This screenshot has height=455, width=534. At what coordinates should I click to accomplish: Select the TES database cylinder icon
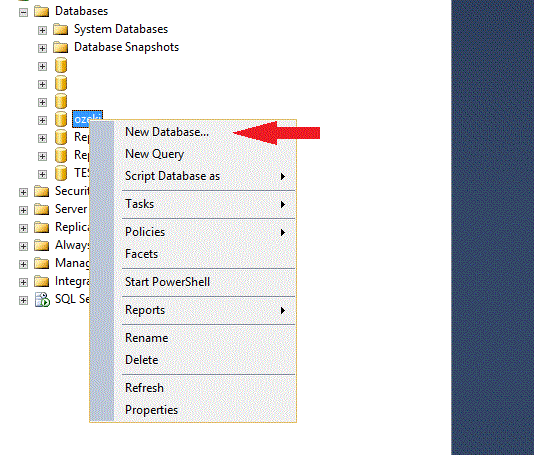coord(61,173)
